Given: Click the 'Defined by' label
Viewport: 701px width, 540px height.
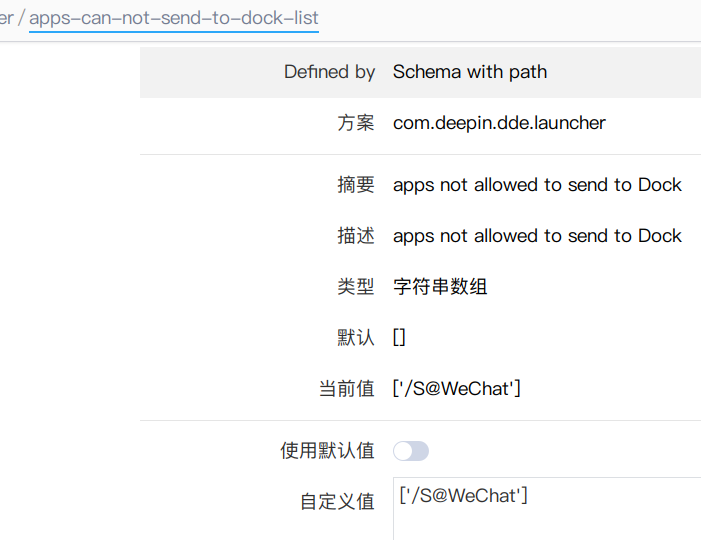Looking at the screenshot, I should (329, 72).
